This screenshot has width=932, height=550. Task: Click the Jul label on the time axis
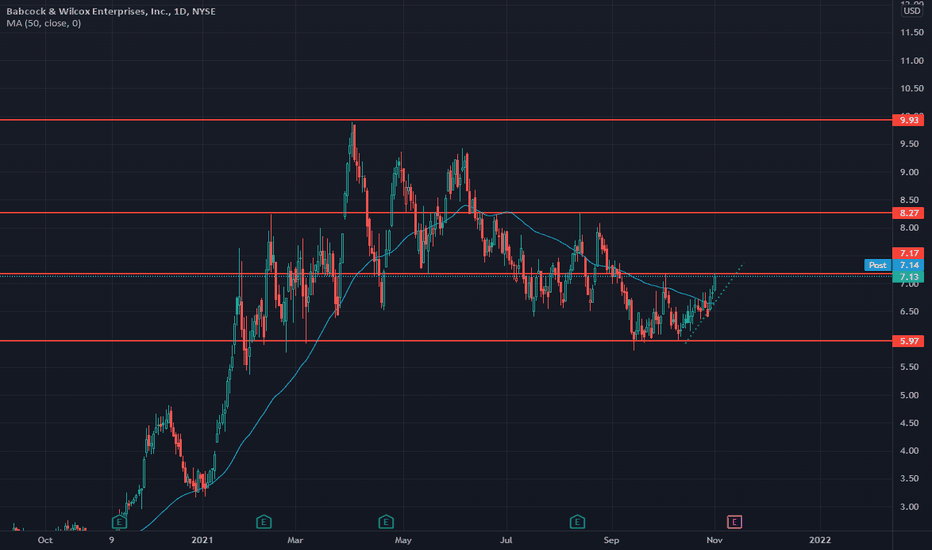tap(506, 540)
